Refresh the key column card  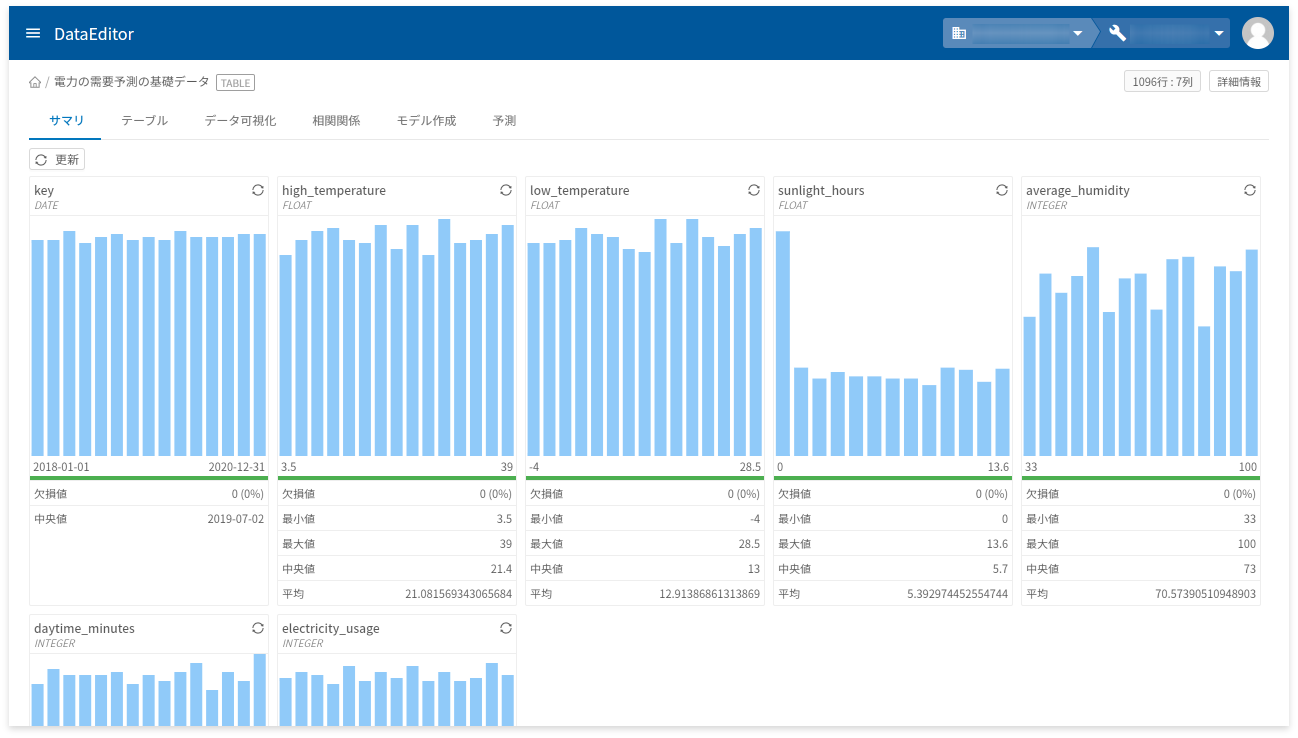pos(258,190)
